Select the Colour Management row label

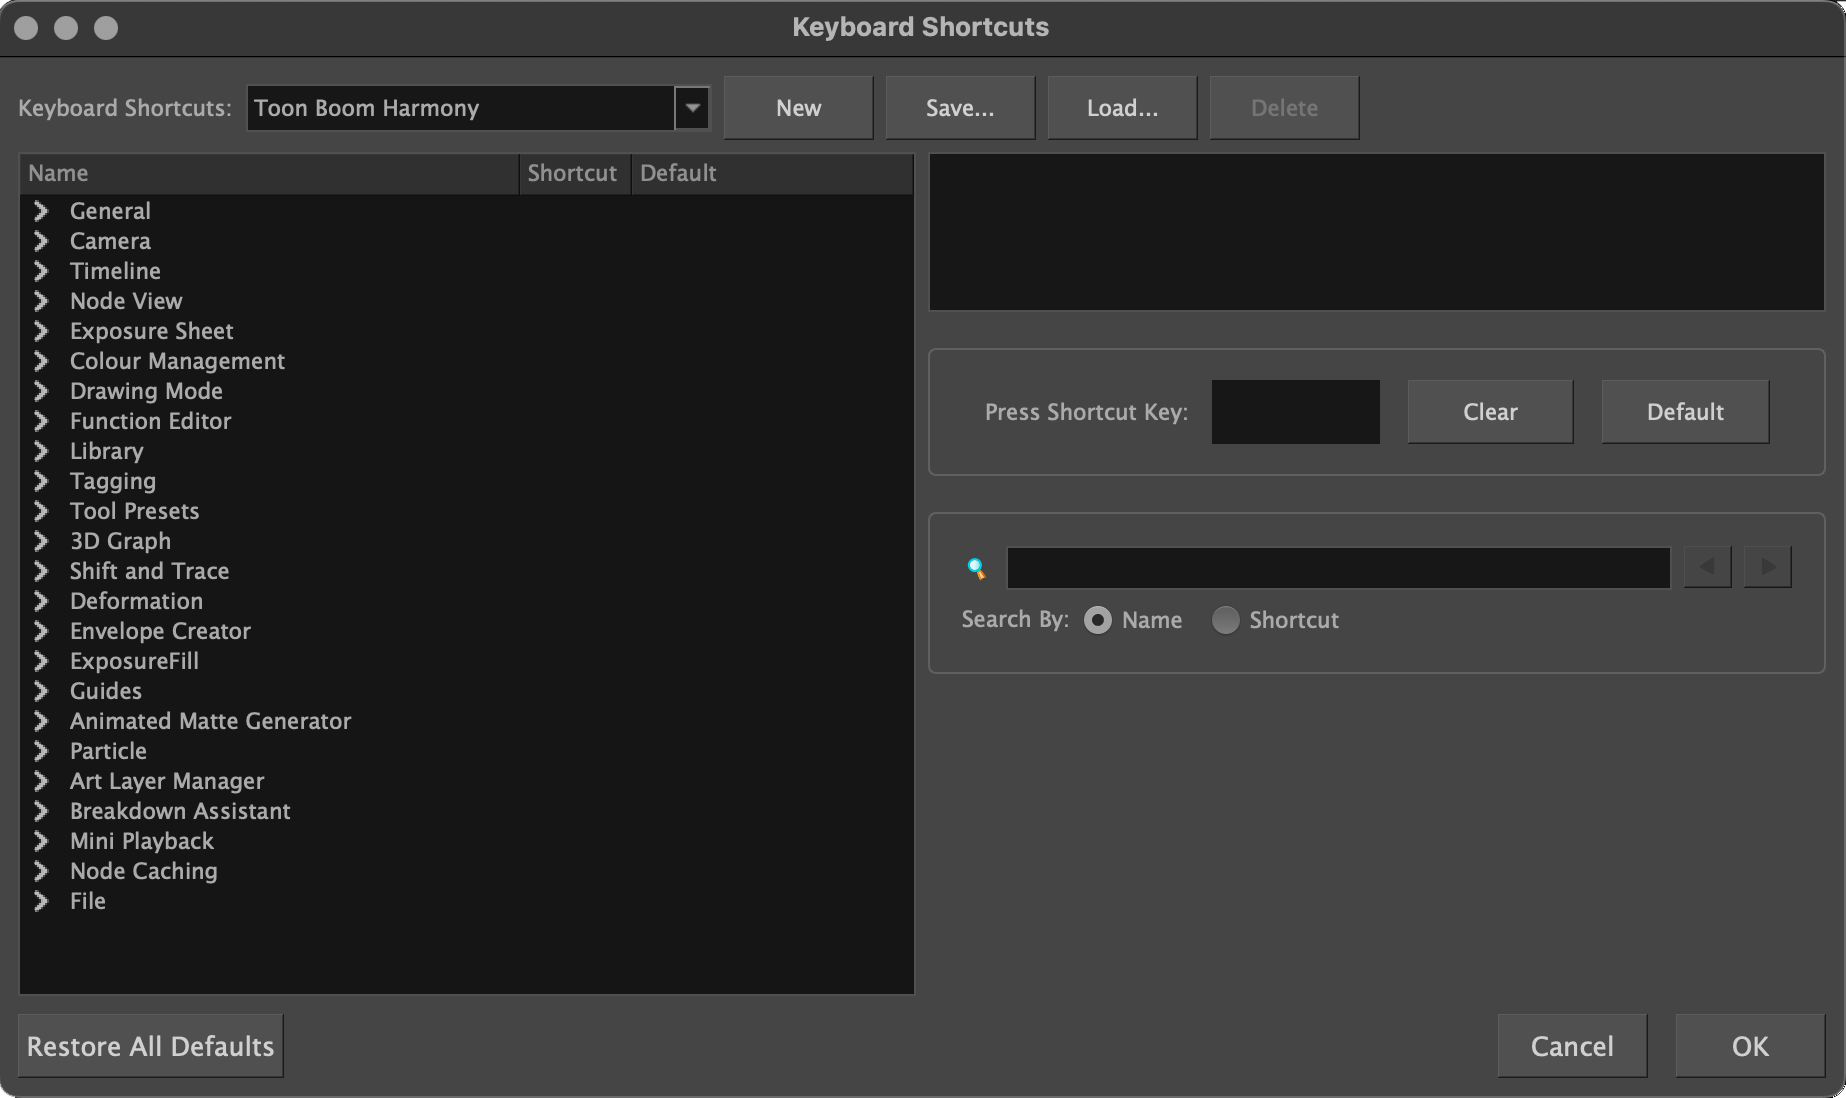tap(177, 361)
